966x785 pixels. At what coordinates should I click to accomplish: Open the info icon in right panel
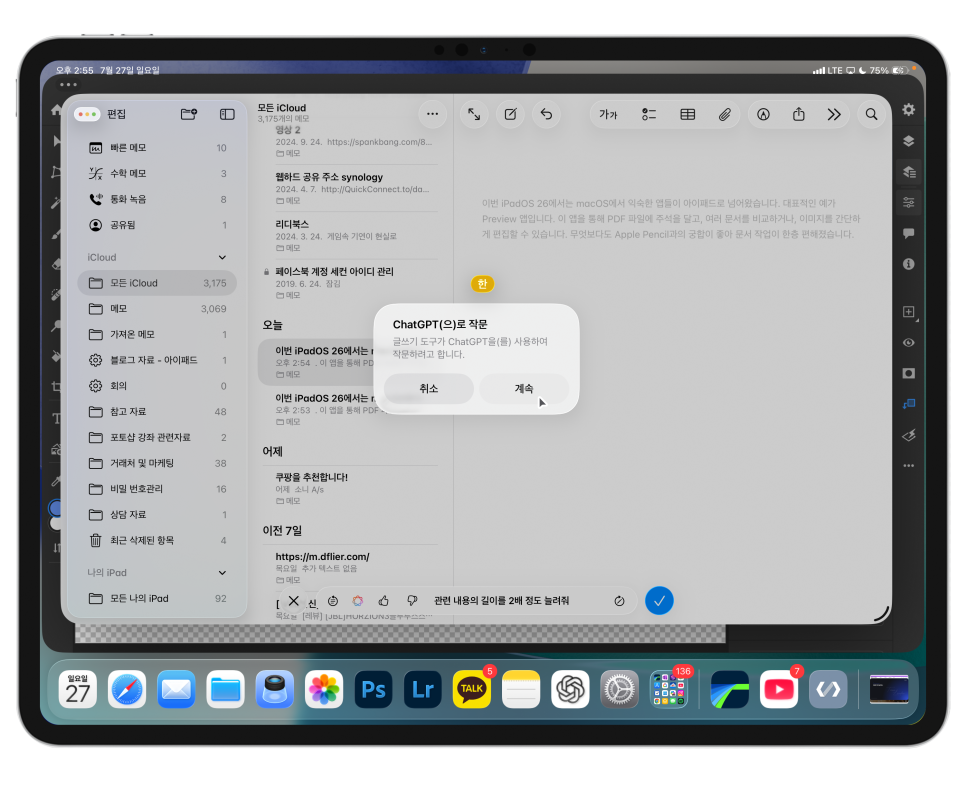(909, 264)
